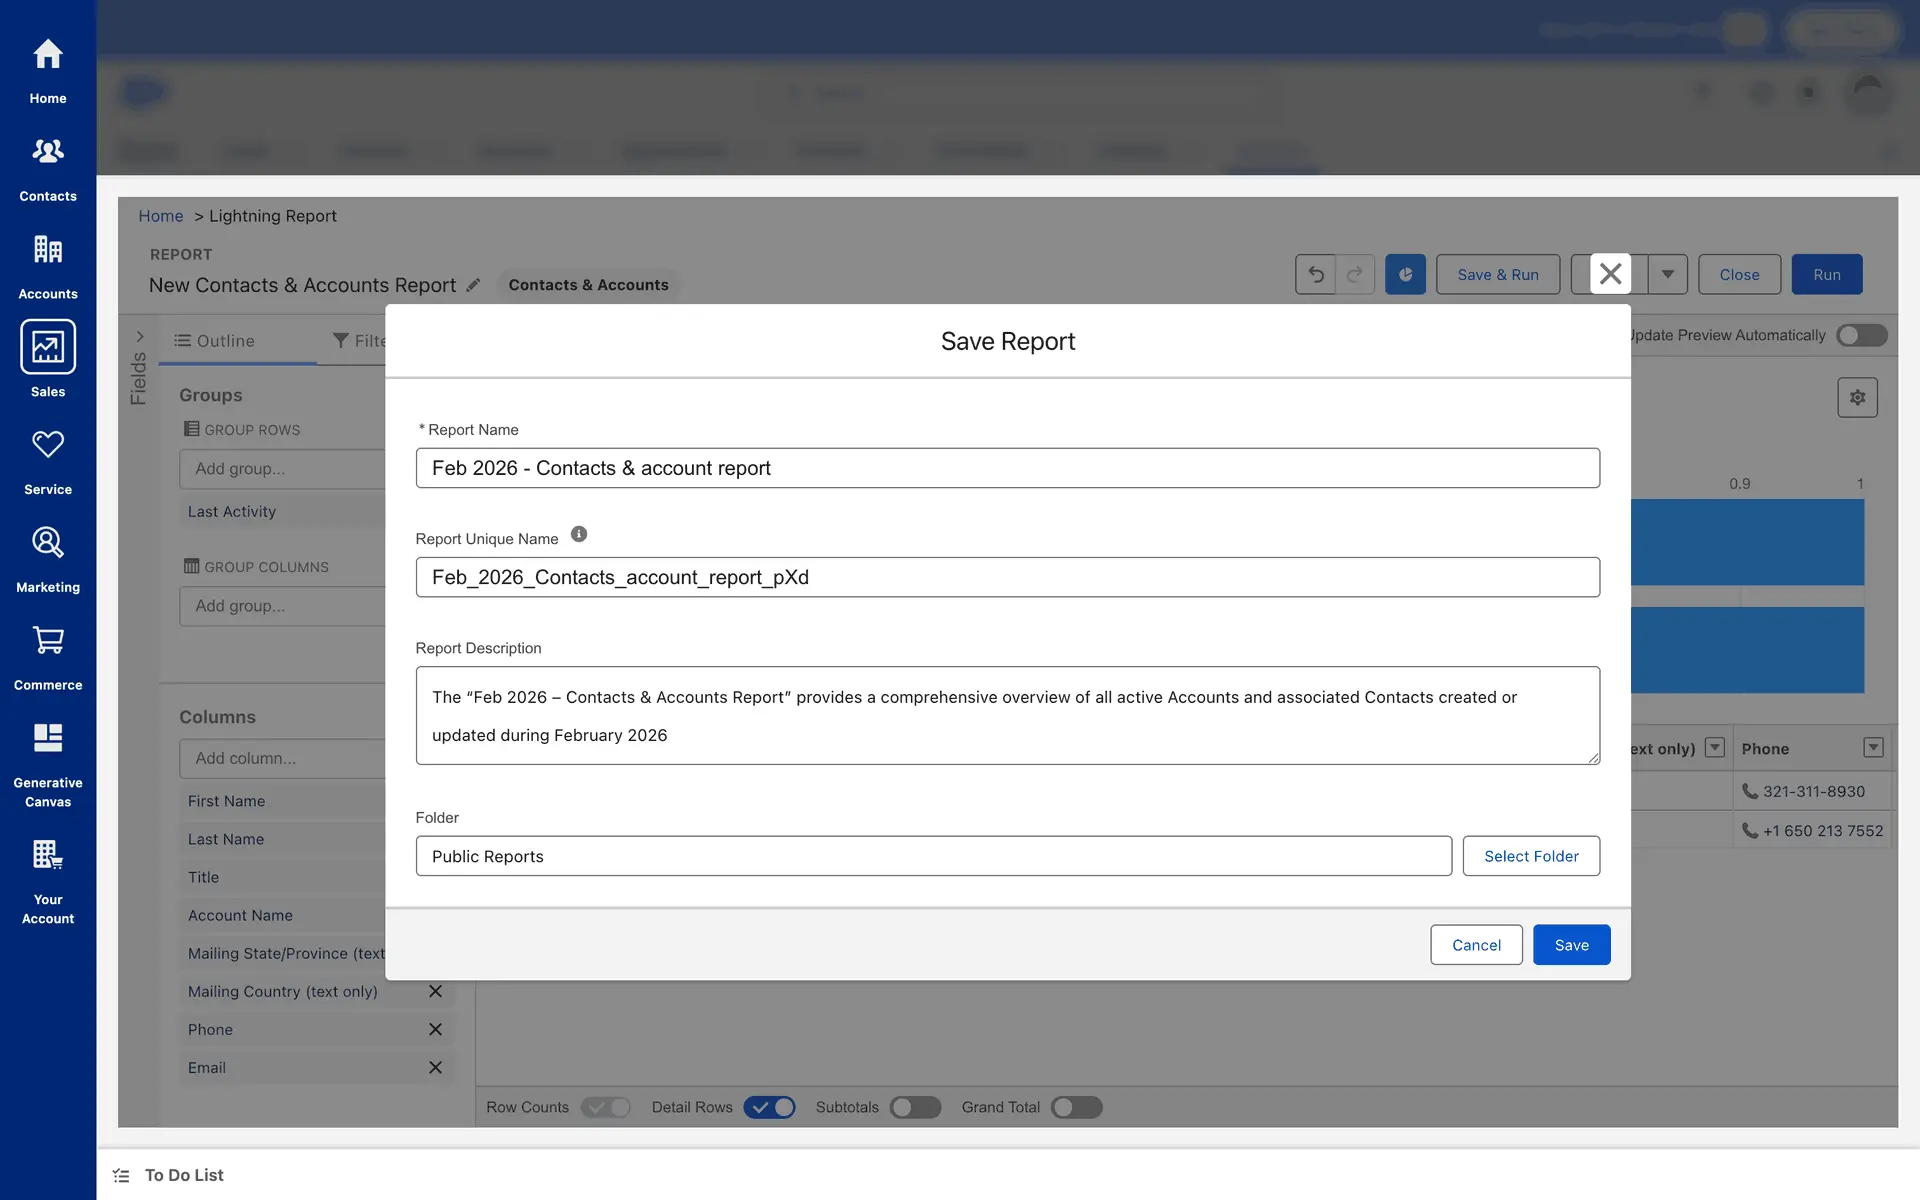The width and height of the screenshot is (1920, 1200).
Task: Expand the Fields panel chevron
Action: 140,337
